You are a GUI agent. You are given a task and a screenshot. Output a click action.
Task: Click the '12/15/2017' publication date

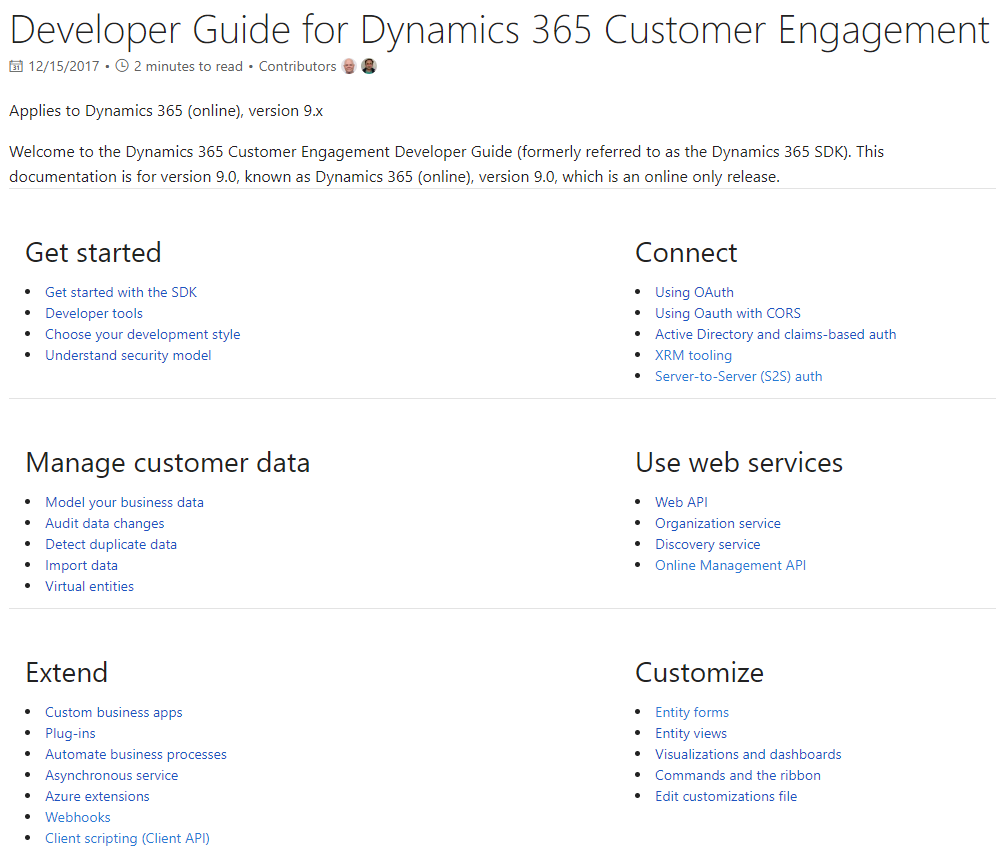click(x=64, y=66)
